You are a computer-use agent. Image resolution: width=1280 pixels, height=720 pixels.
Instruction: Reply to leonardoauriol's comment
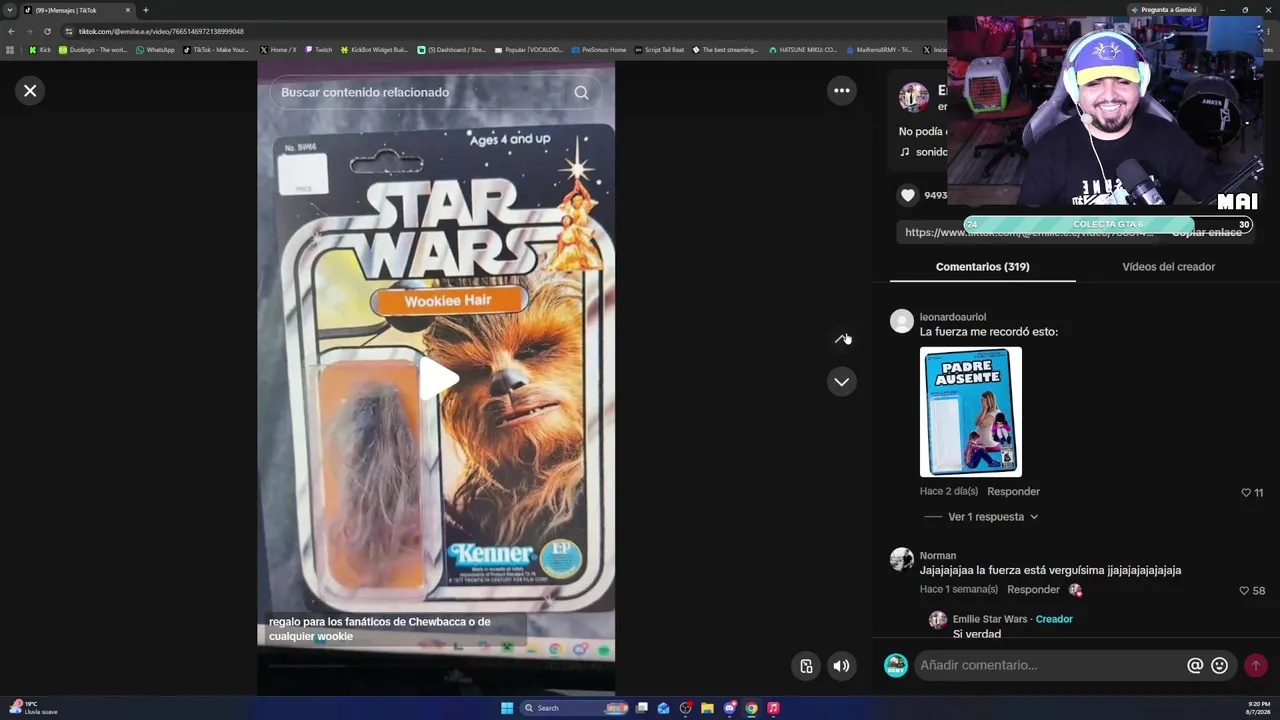1013,492
